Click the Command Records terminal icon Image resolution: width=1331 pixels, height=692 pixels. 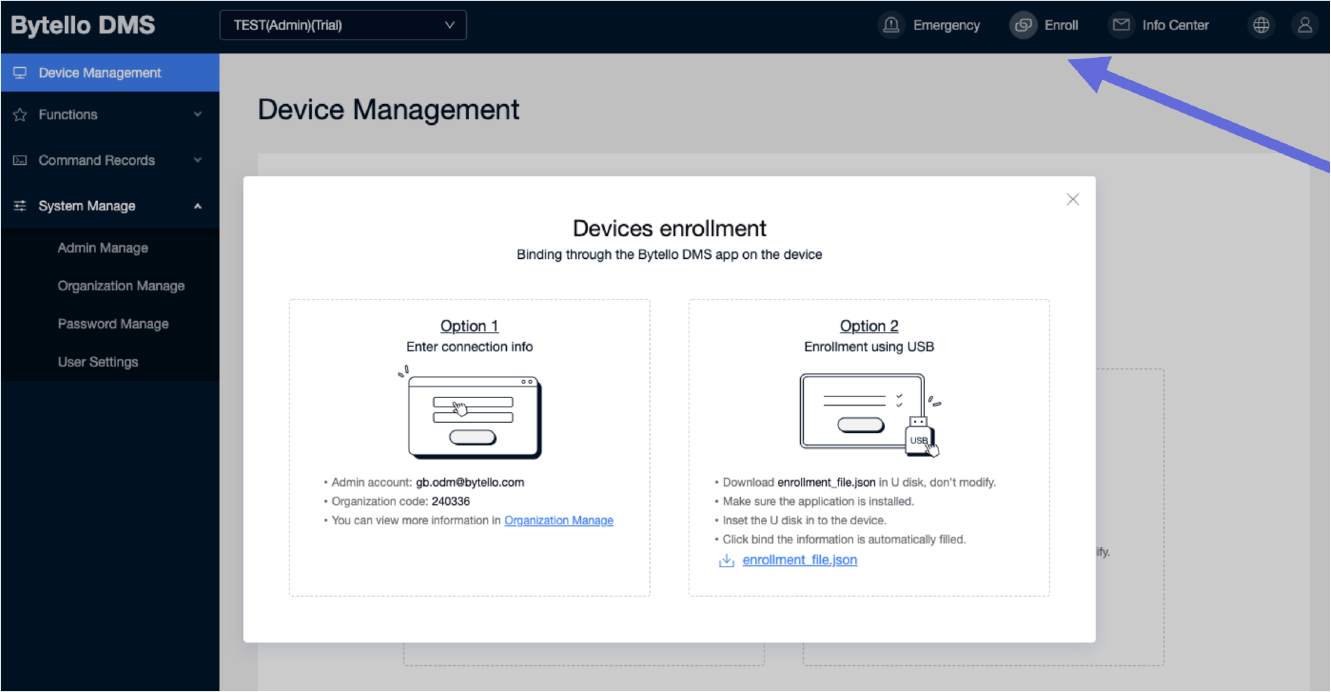pyautogui.click(x=20, y=160)
